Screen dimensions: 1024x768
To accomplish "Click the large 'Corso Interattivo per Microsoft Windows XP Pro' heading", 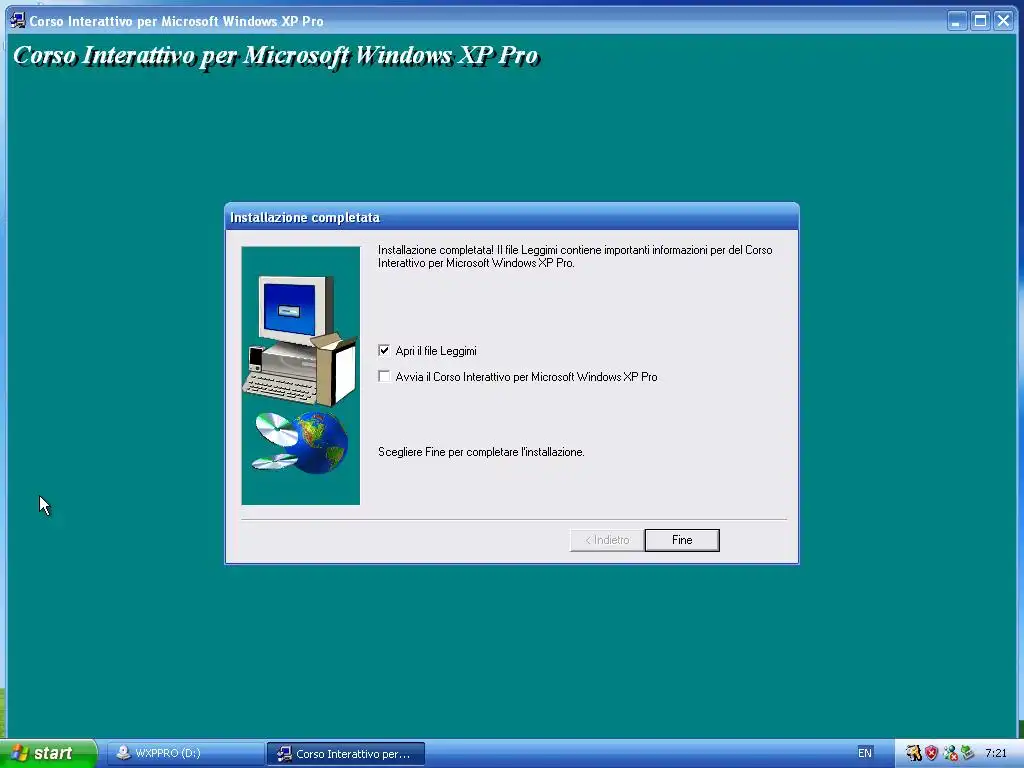I will [276, 56].
